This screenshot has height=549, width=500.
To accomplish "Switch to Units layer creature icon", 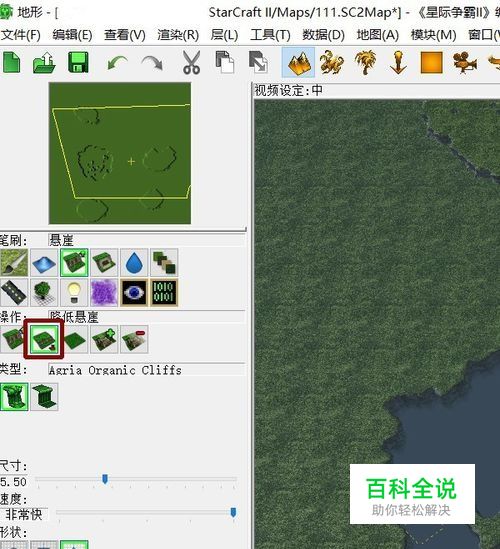I will (331, 62).
